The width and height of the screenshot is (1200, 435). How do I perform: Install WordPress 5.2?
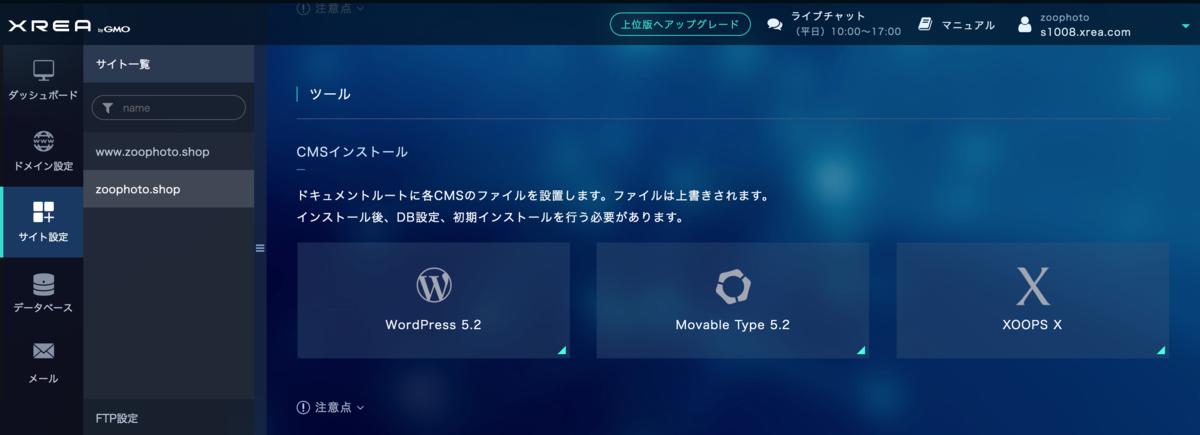(x=433, y=300)
